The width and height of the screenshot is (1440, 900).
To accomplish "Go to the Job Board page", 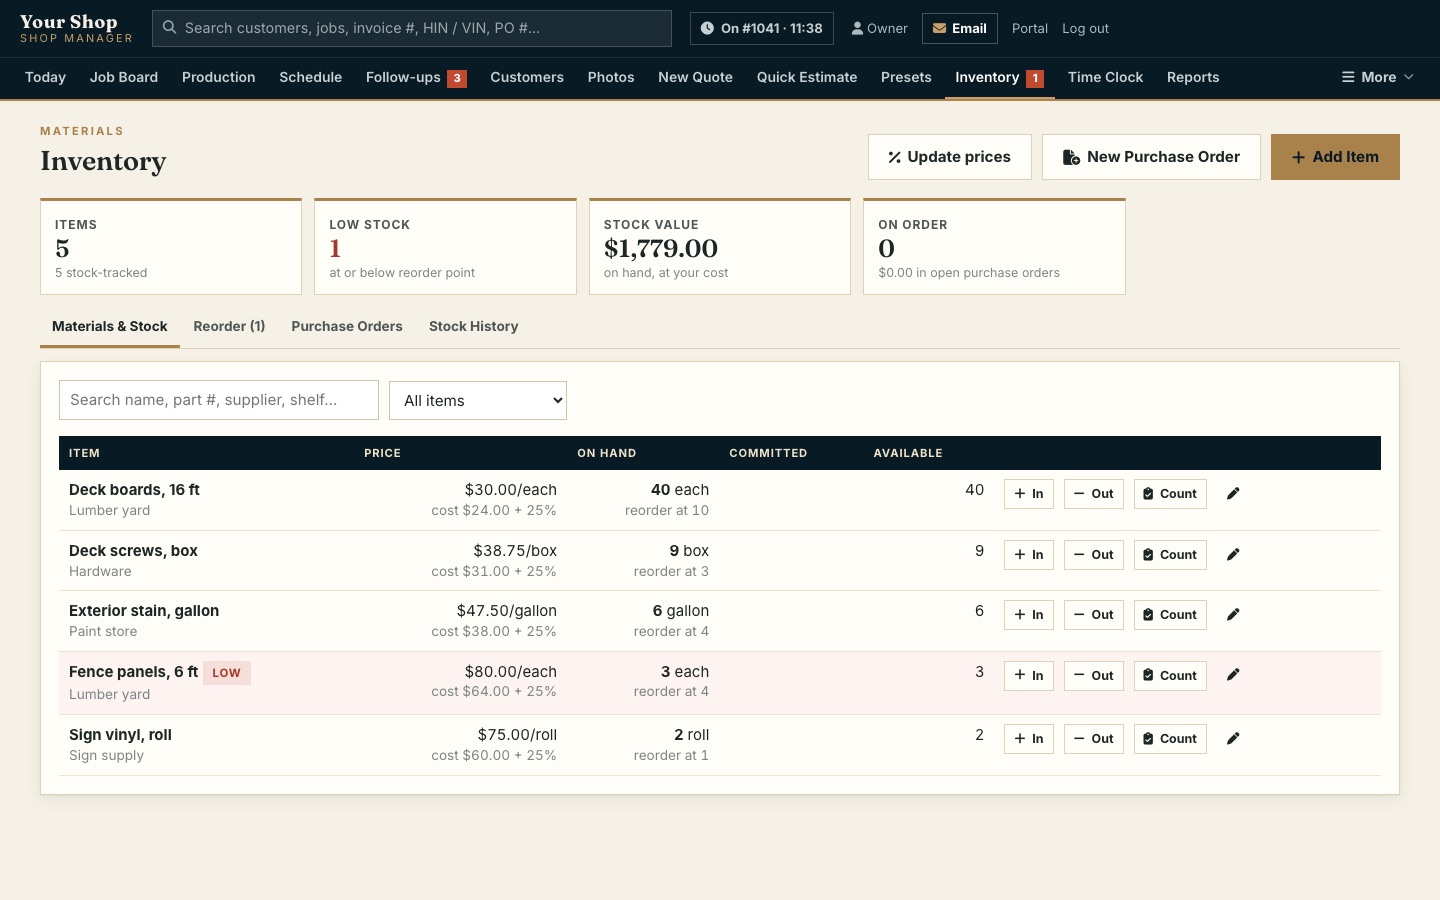I will [124, 77].
